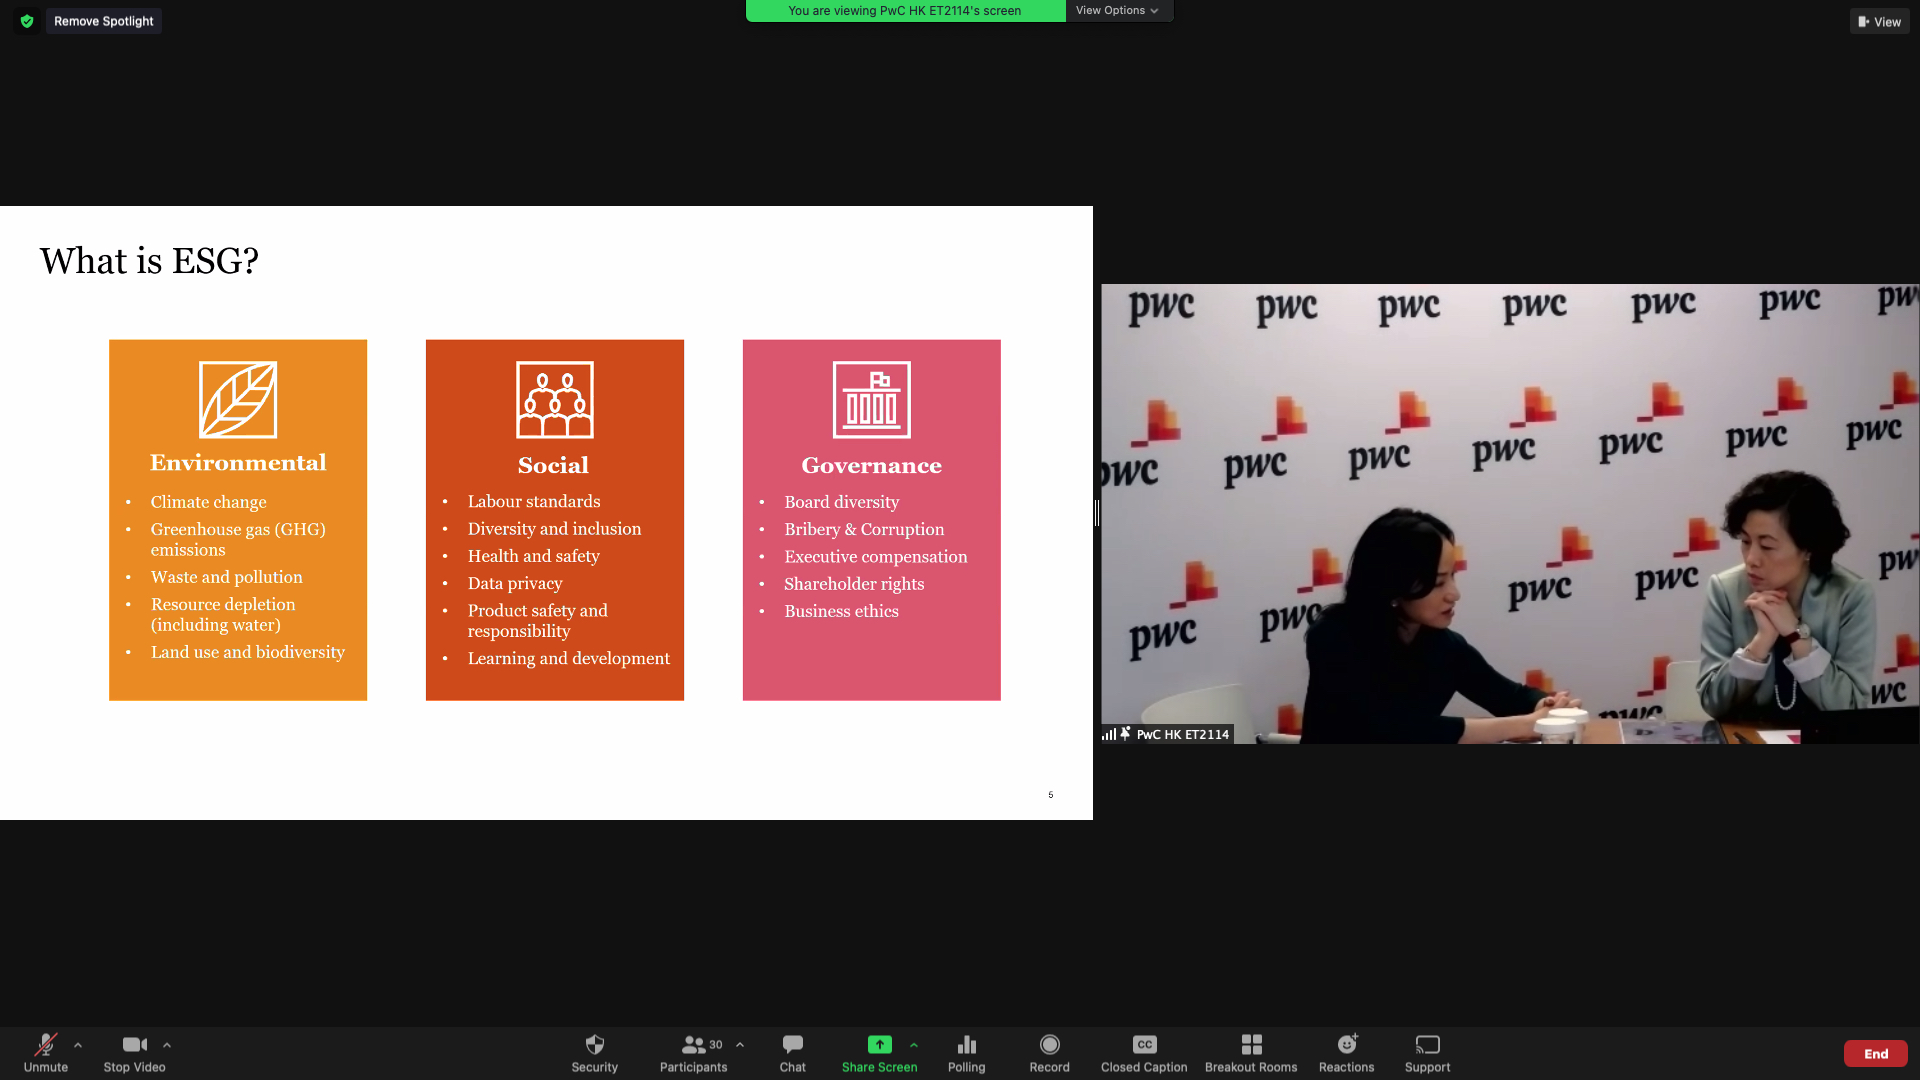Toggle Stop Video camera button
This screenshot has width=1920, height=1080.
point(134,1046)
